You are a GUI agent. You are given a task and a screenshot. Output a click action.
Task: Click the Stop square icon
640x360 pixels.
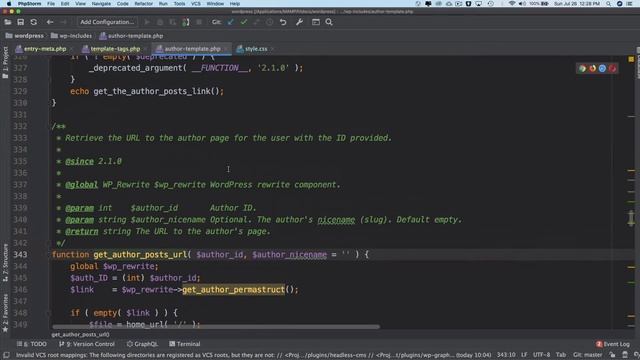[x=199, y=22]
